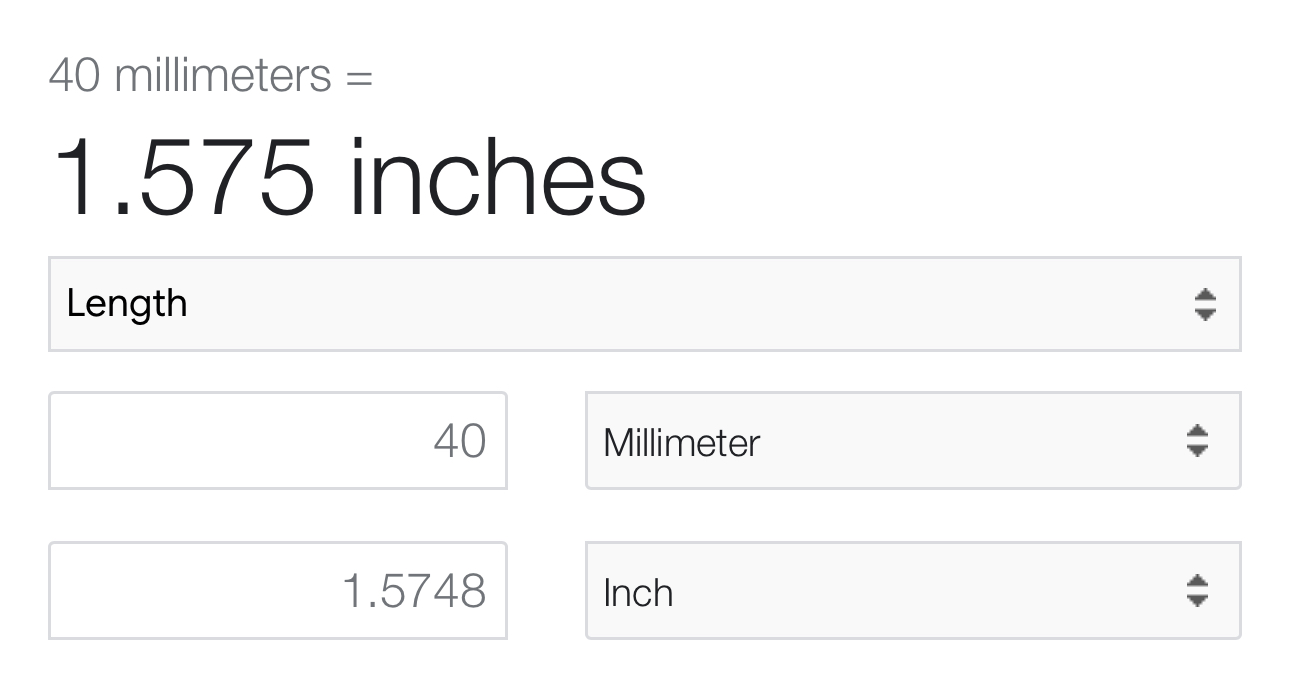Open the Length category dropdown
Image resolution: width=1290 pixels, height=695 pixels.
tap(645, 304)
